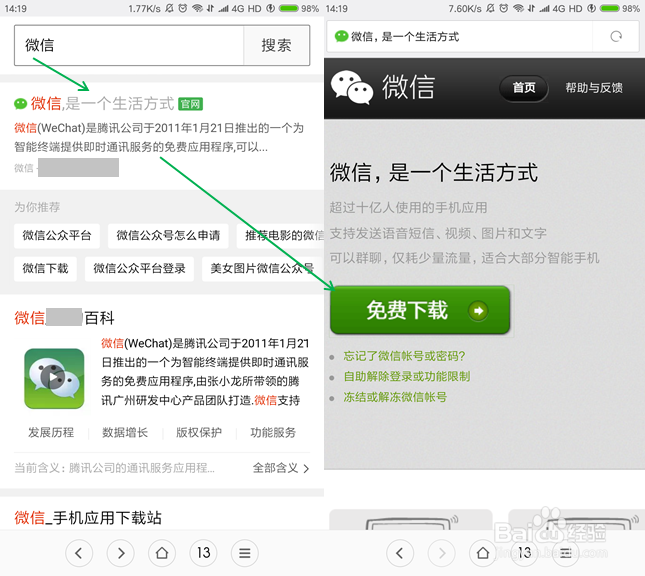The height and width of the screenshot is (576, 645).
Task: Click the 免费下载 button
Action: [x=420, y=310]
